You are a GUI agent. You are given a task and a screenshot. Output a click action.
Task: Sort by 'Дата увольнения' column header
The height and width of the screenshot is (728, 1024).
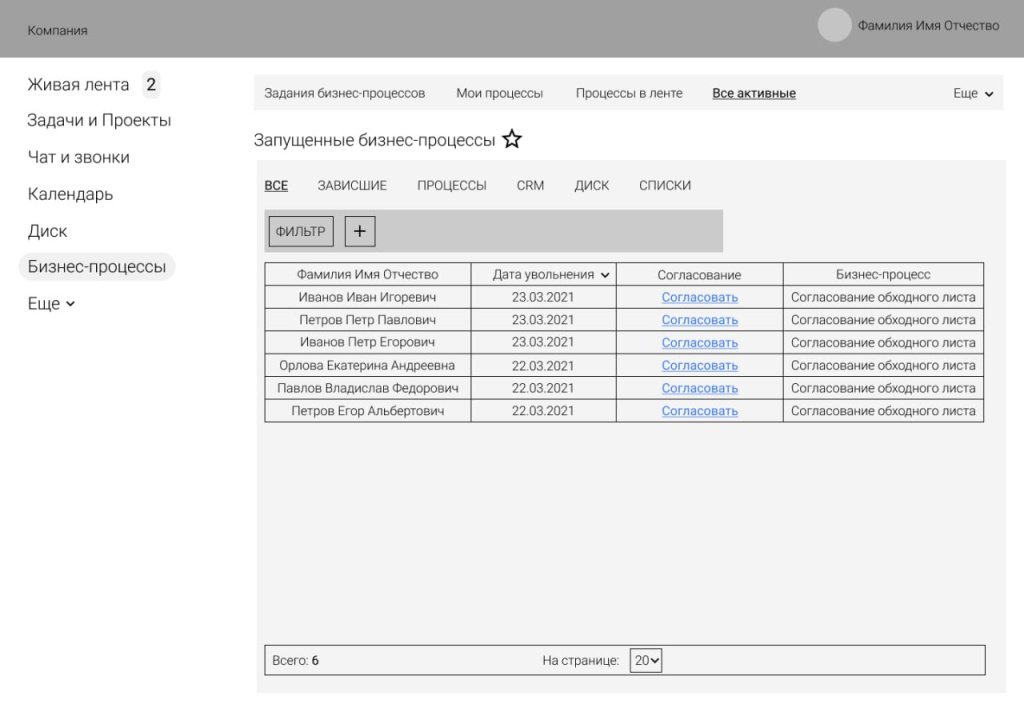click(x=550, y=274)
